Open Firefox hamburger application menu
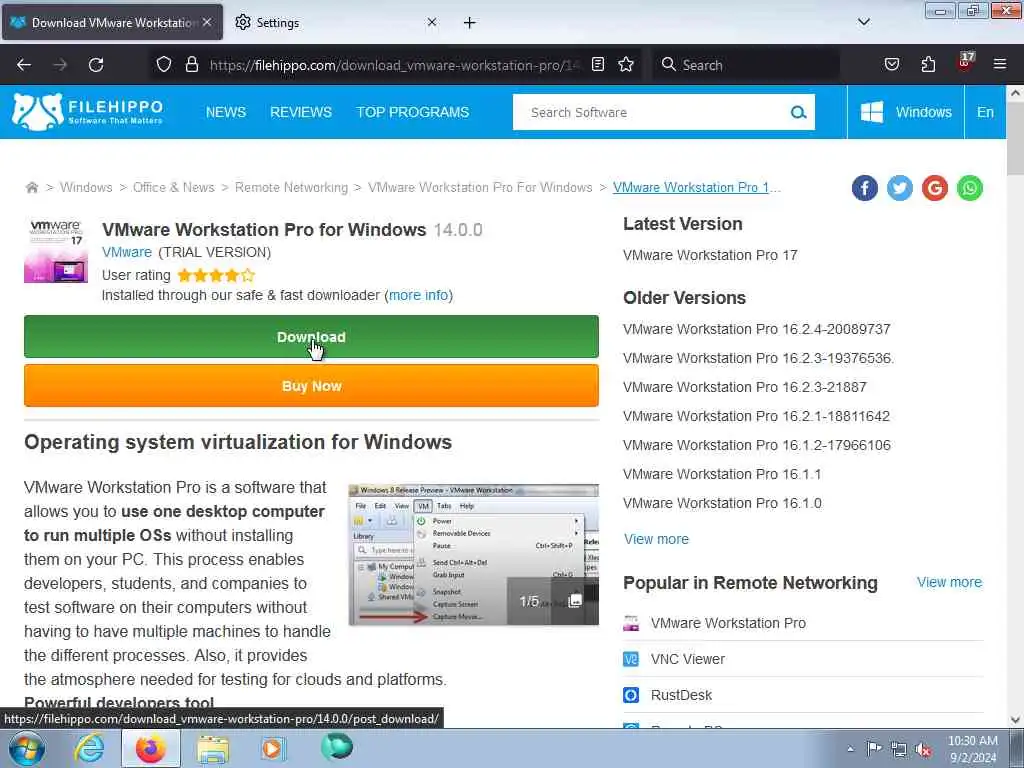 [x=999, y=64]
